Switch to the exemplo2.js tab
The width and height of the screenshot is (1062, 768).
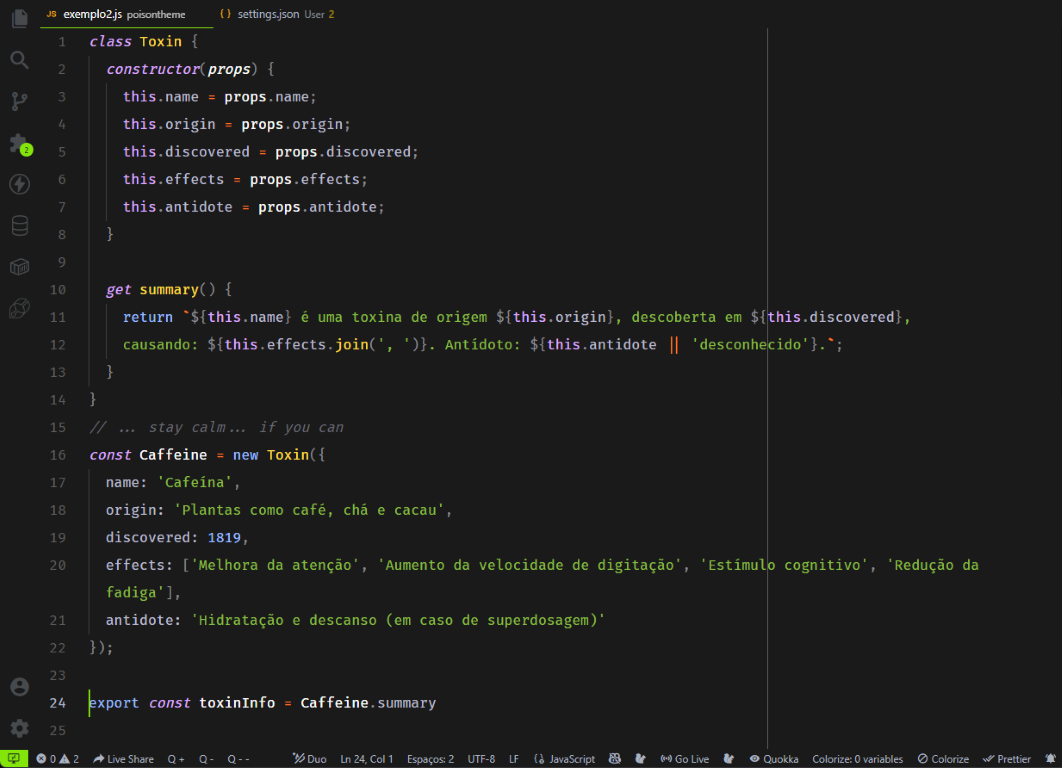click(x=127, y=14)
